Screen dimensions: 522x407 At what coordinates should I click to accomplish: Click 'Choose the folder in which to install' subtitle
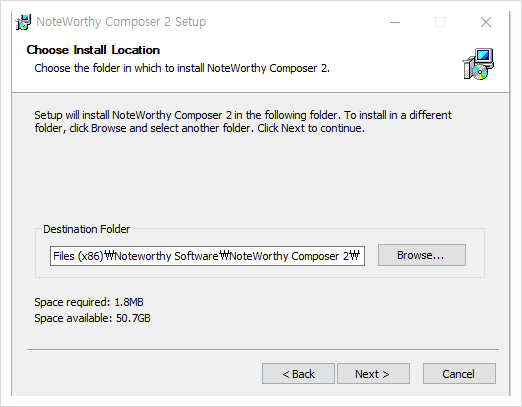(182, 68)
